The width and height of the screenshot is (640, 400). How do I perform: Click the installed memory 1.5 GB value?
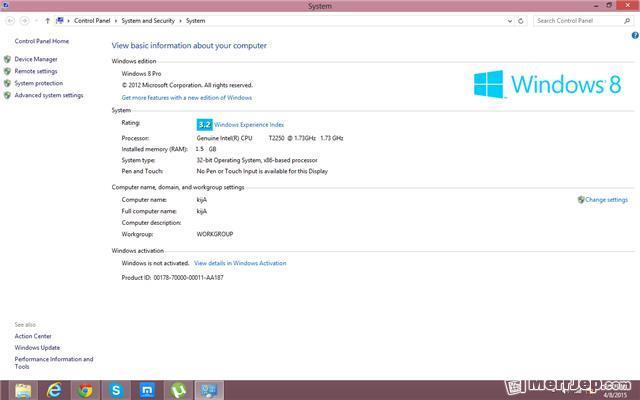206,149
